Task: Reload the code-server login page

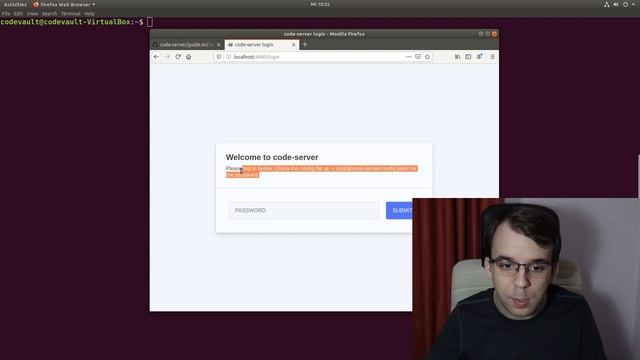Action: [x=178, y=57]
